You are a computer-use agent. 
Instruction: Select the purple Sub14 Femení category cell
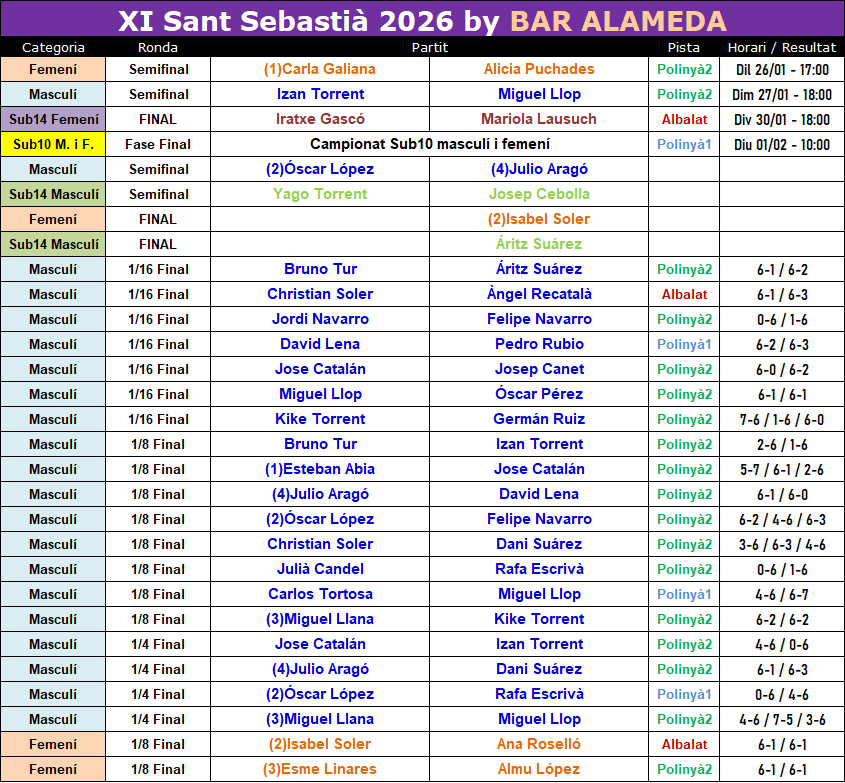coord(53,119)
